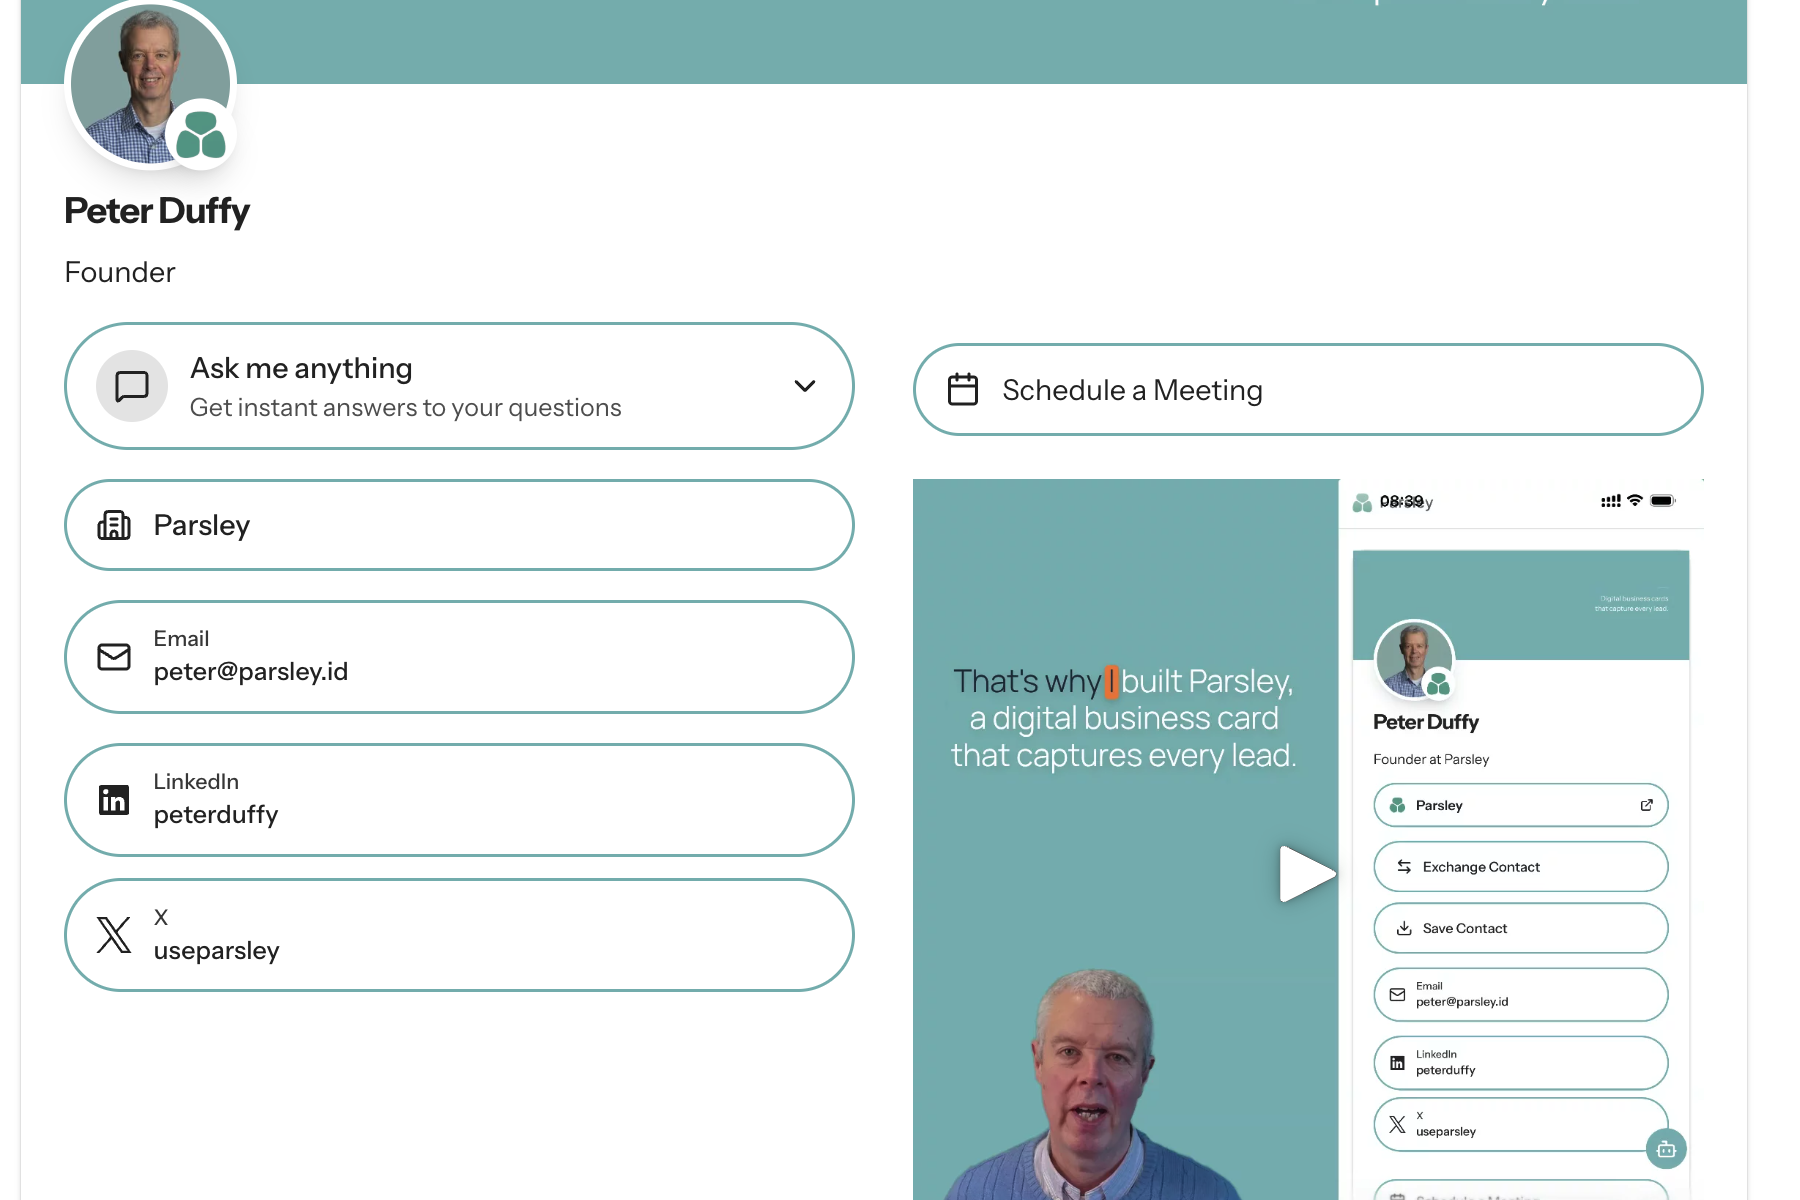Click the download icon on Save Contact

coord(1405,928)
